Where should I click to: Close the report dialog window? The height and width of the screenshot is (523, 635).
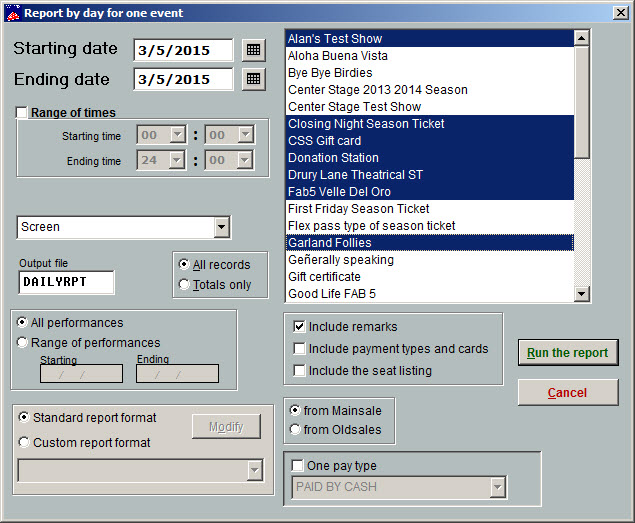[620, 13]
